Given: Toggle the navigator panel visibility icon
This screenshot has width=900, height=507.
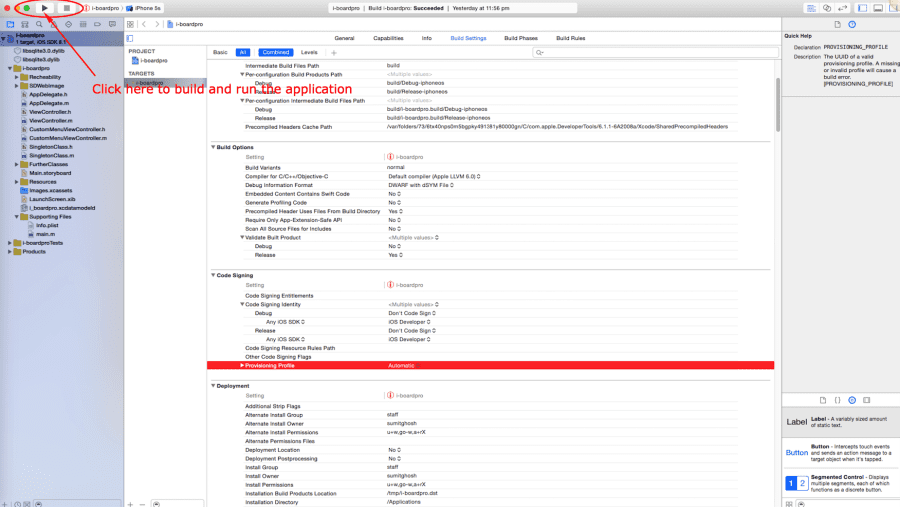Looking at the screenshot, I should (x=862, y=8).
